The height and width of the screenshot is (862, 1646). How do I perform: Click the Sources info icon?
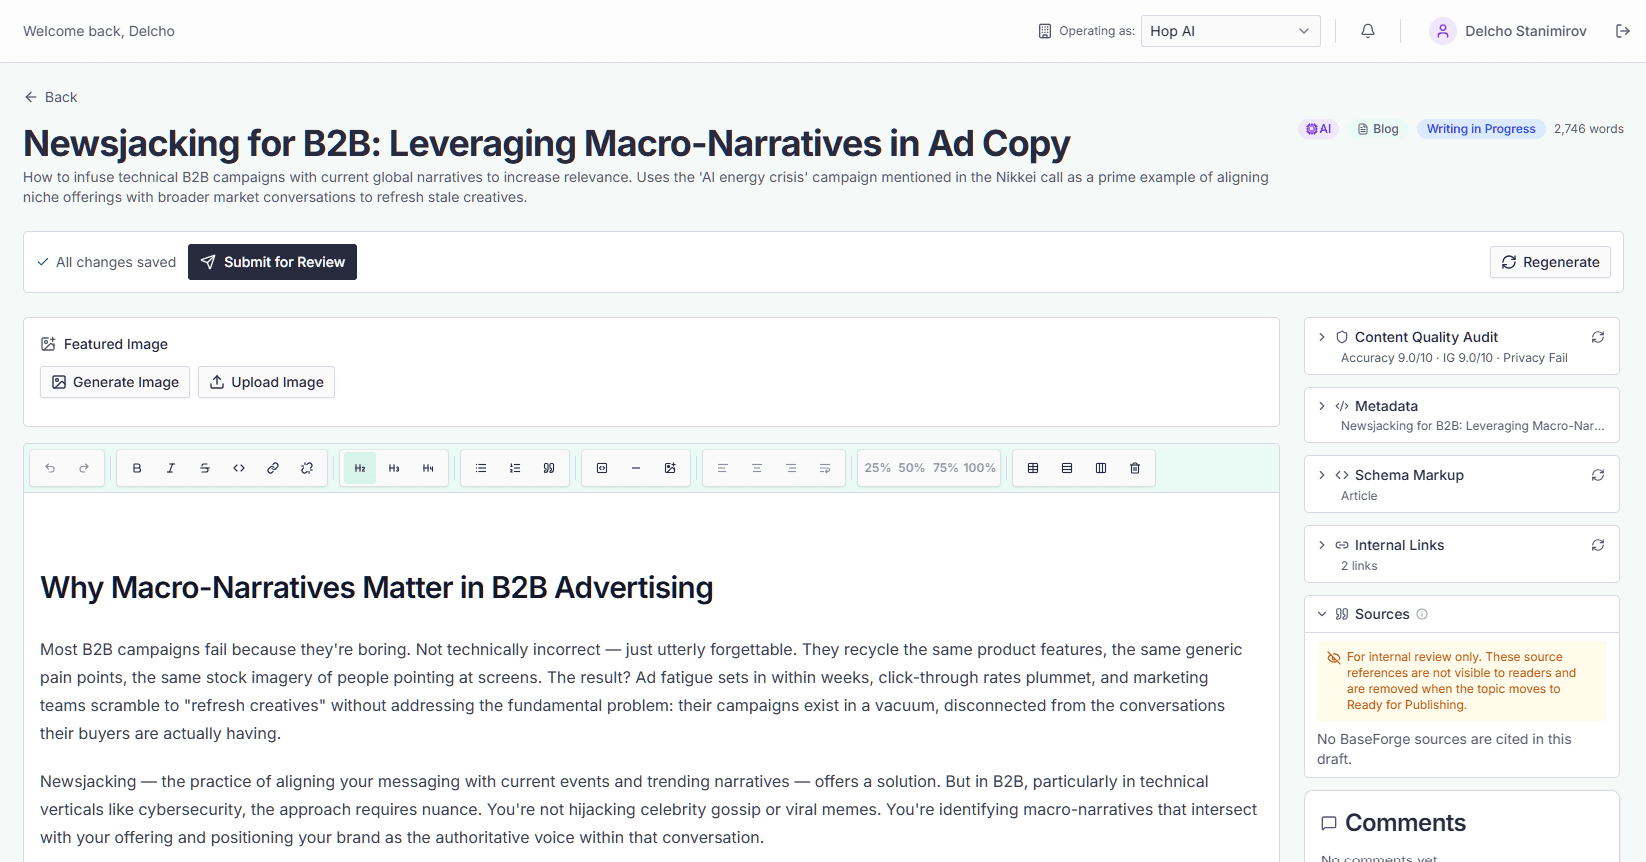click(1422, 614)
